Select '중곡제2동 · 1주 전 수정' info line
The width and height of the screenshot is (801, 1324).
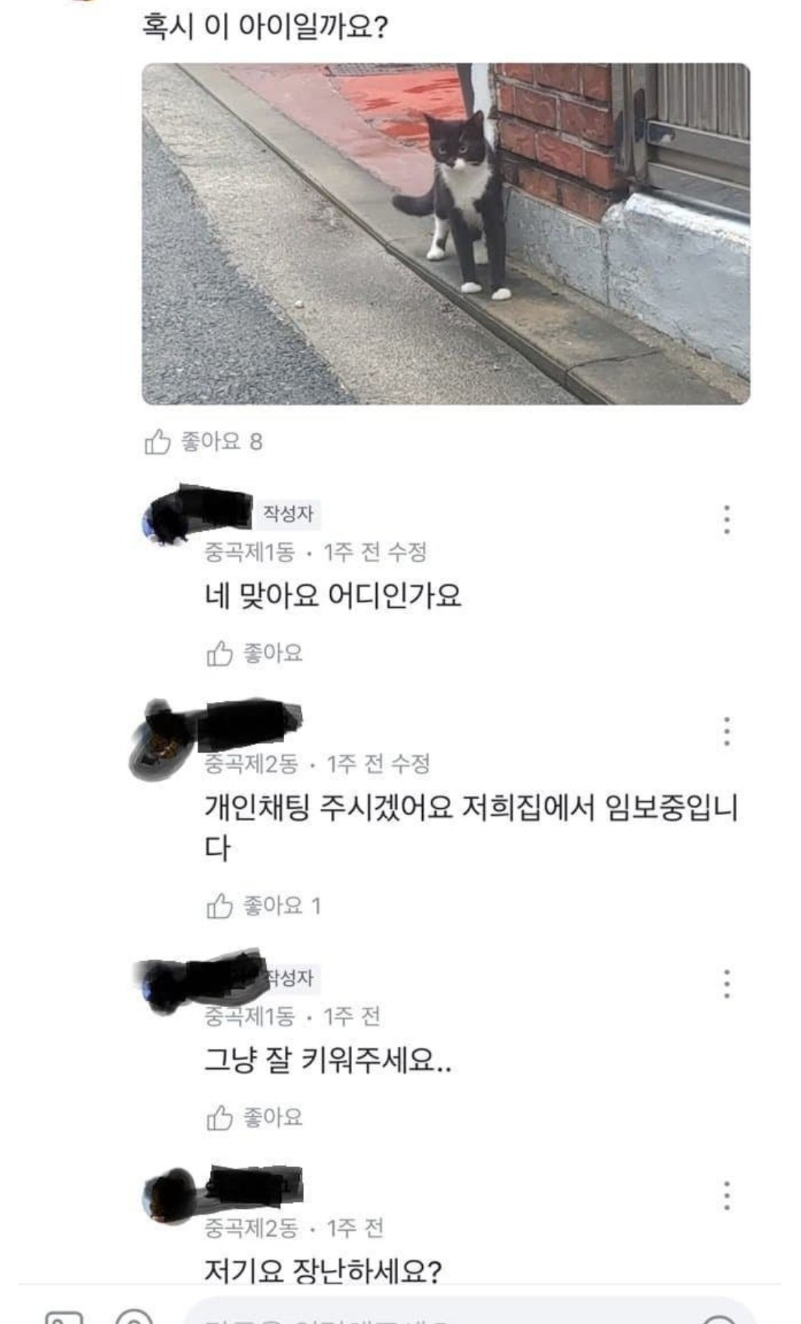coord(317,764)
